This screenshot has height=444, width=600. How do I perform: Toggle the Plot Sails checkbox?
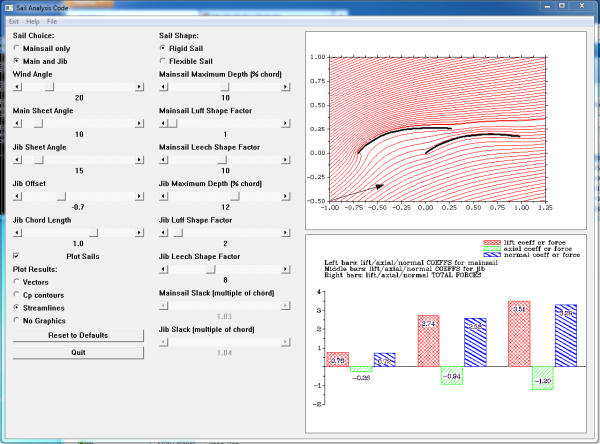pos(17,257)
